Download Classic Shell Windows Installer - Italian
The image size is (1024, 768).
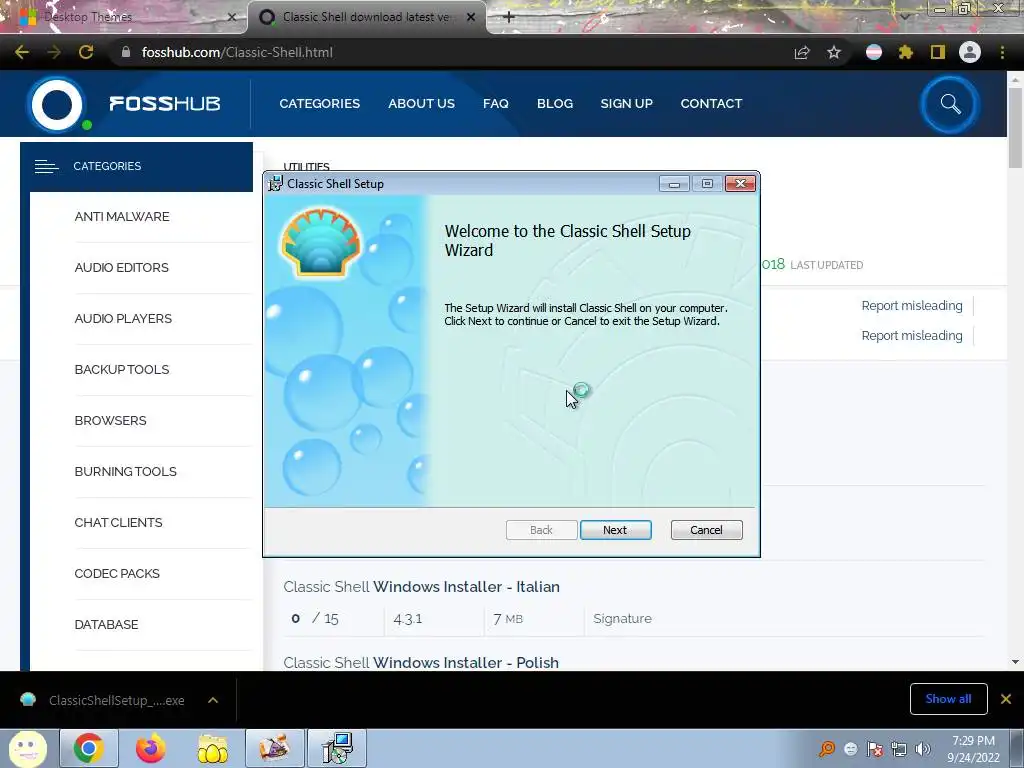tap(421, 586)
